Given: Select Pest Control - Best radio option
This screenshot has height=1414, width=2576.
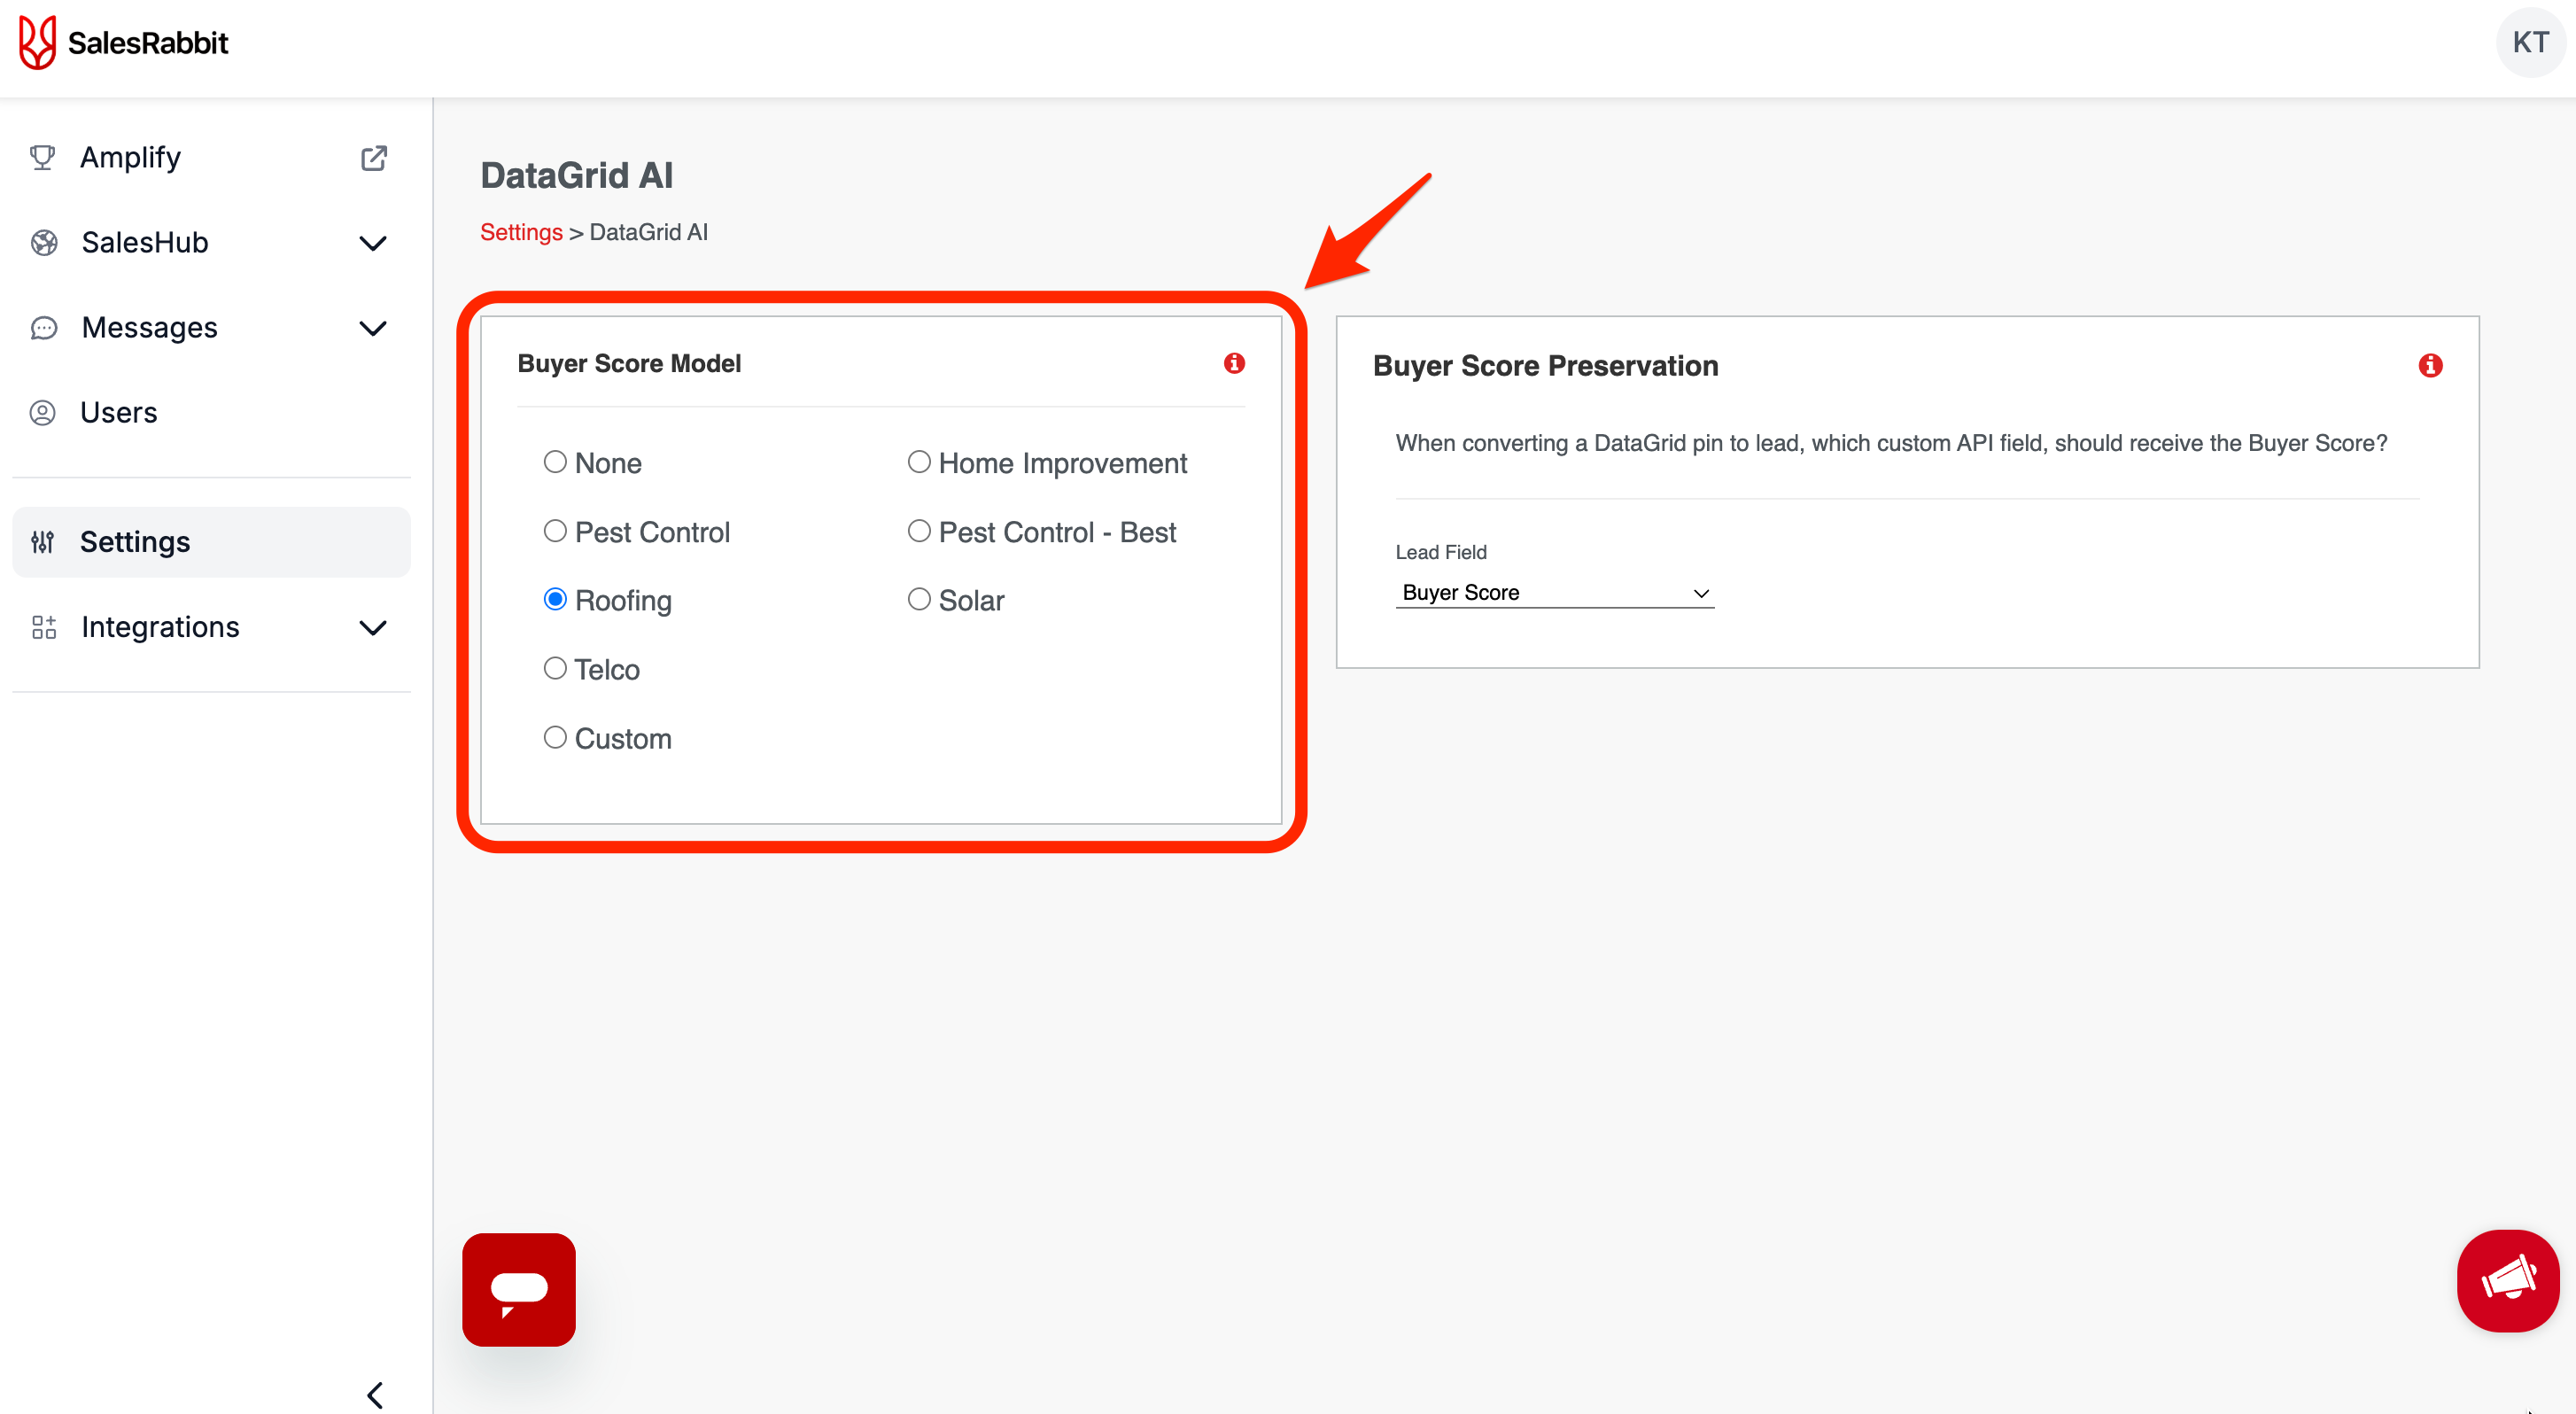Looking at the screenshot, I should [919, 531].
